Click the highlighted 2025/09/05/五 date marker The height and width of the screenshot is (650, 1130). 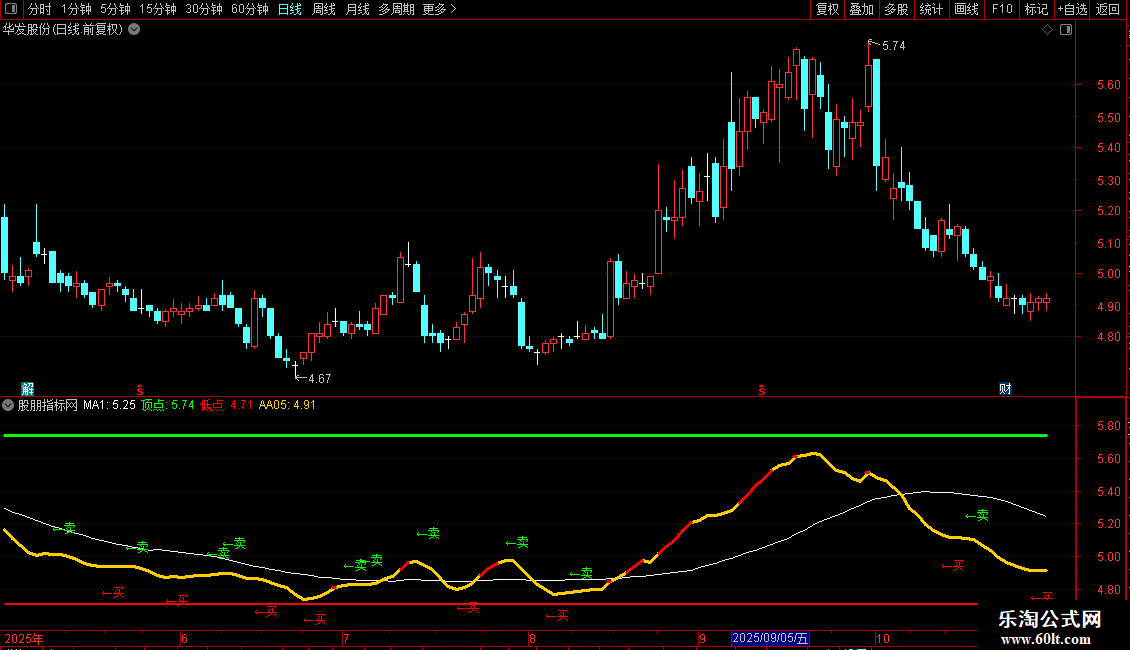770,638
